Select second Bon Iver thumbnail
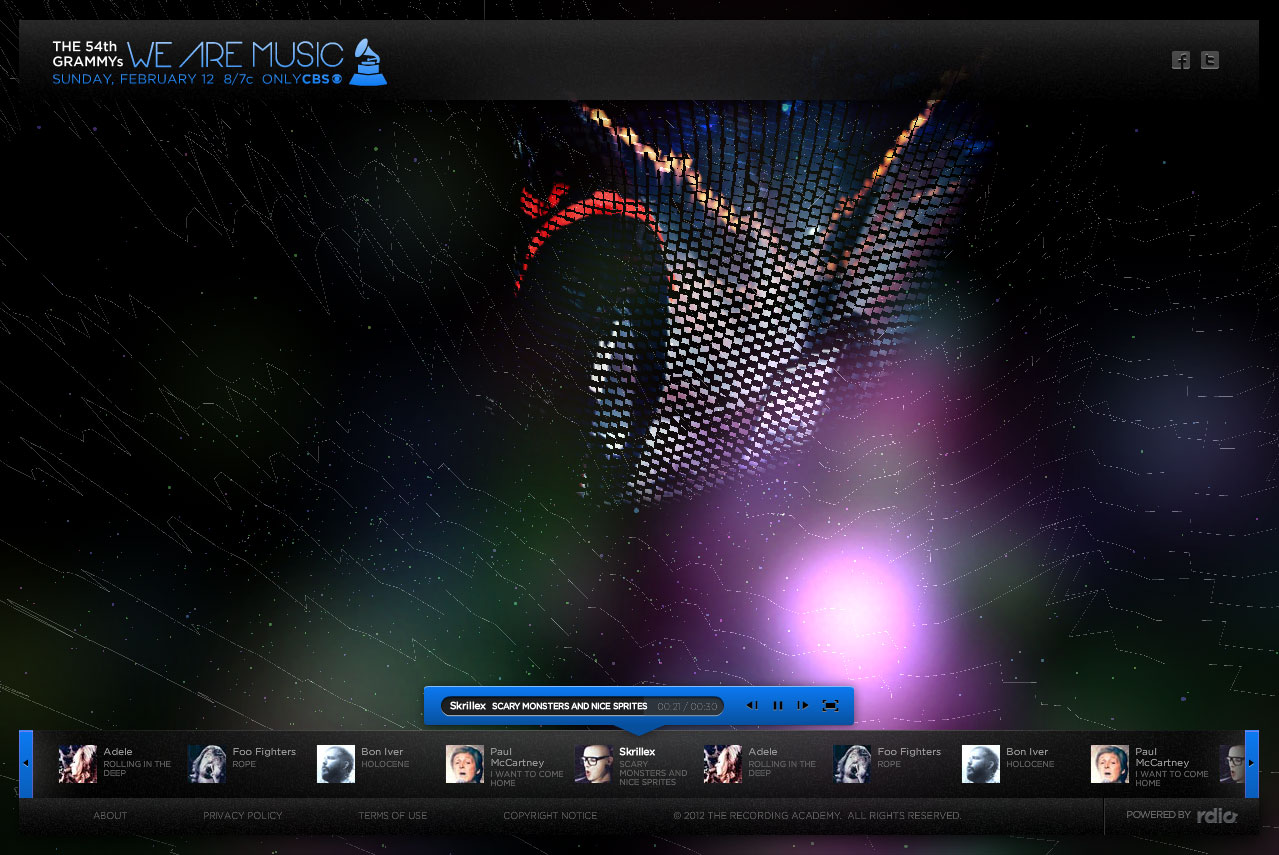This screenshot has width=1279, height=855. pos(981,764)
